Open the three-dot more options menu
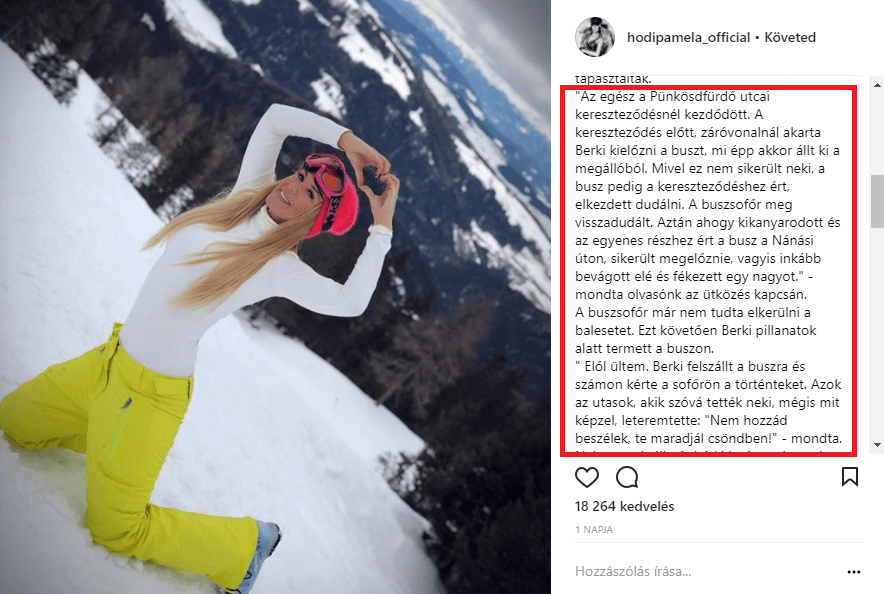Viewport: 884px width, 594px height. (x=854, y=572)
